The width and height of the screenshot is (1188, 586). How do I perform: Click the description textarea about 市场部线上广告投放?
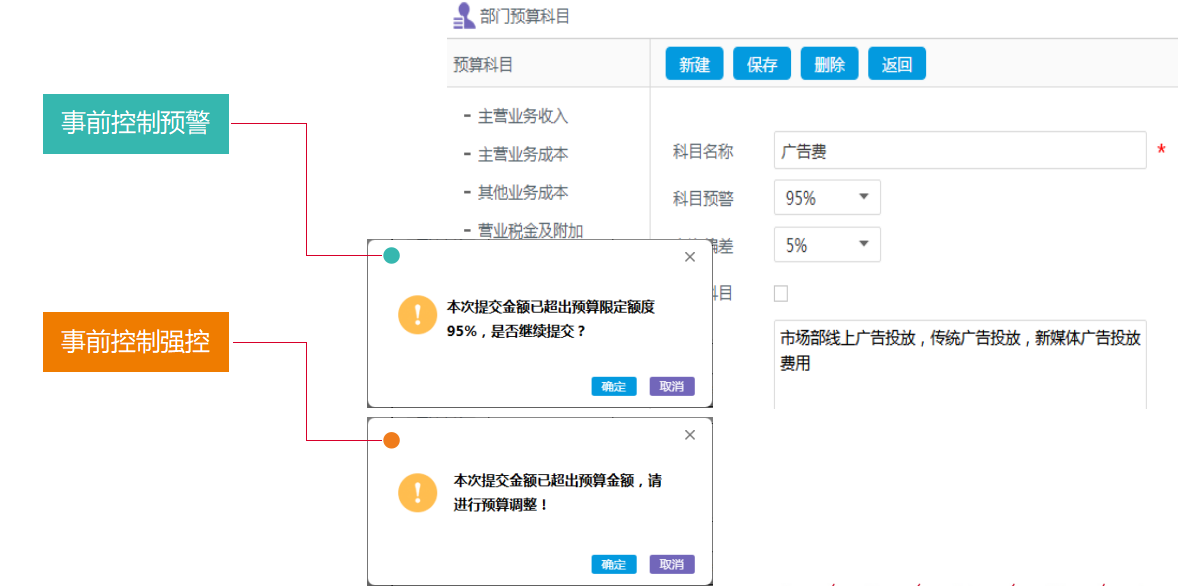point(960,365)
